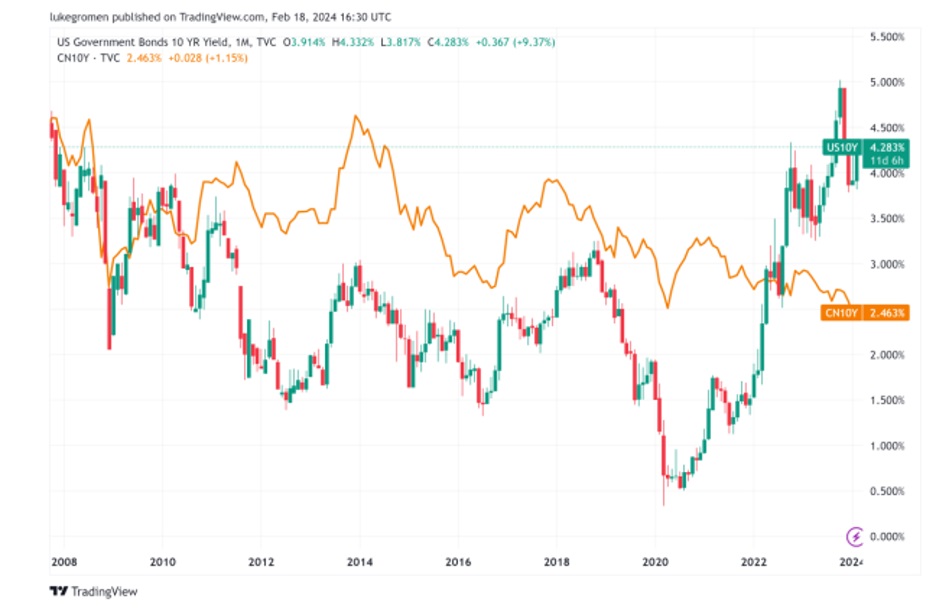This screenshot has height=616, width=936.
Task: Click the 2008 label on the time axis
Action: 65,561
